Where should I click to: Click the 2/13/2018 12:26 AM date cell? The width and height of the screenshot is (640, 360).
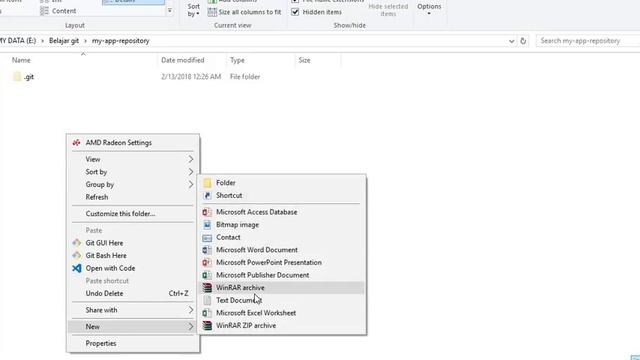click(x=191, y=77)
